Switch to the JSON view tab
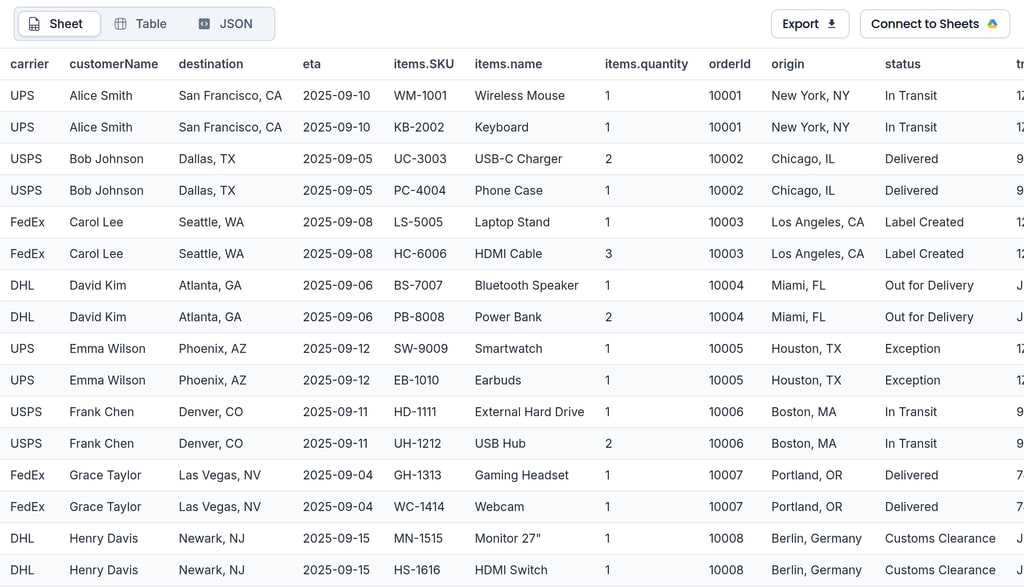The height and width of the screenshot is (587, 1024). click(x=225, y=24)
